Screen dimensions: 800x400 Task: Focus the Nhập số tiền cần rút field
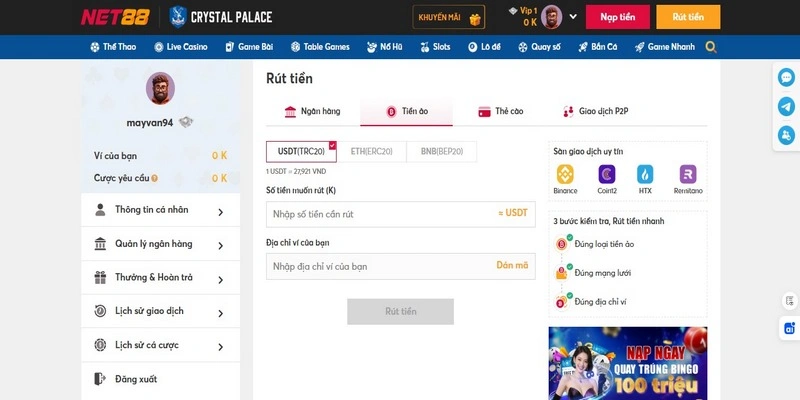click(401, 214)
